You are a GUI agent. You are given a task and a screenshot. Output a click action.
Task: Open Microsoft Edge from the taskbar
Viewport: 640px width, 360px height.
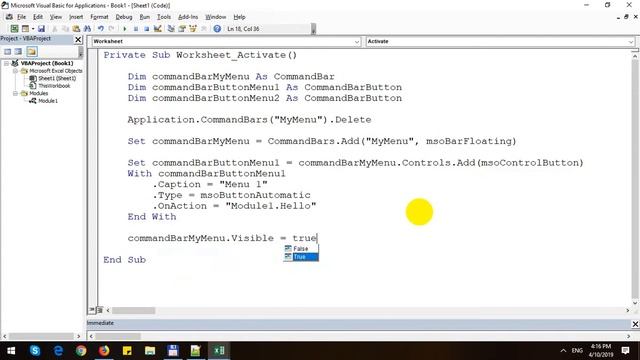tap(58, 351)
